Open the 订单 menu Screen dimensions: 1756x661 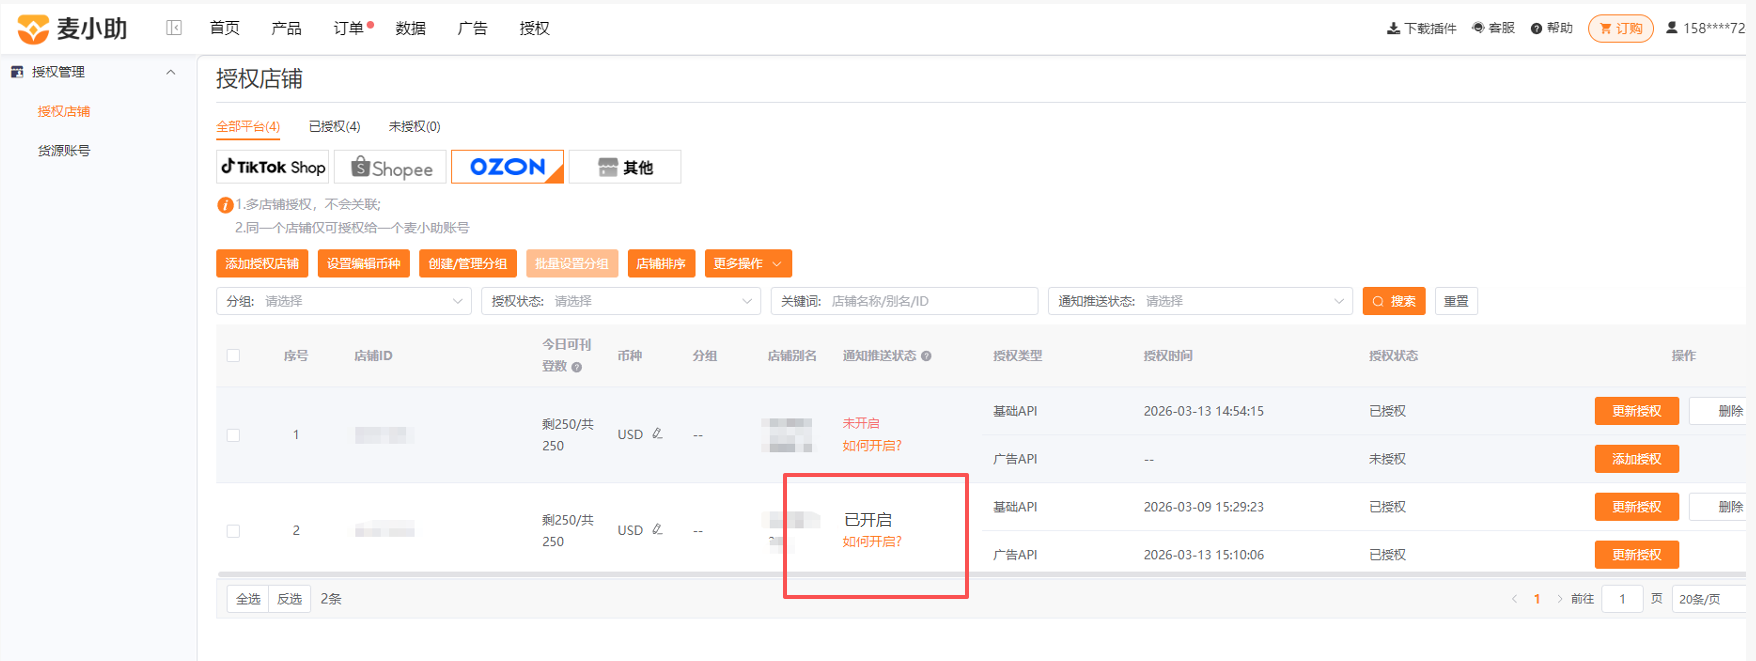point(349,28)
